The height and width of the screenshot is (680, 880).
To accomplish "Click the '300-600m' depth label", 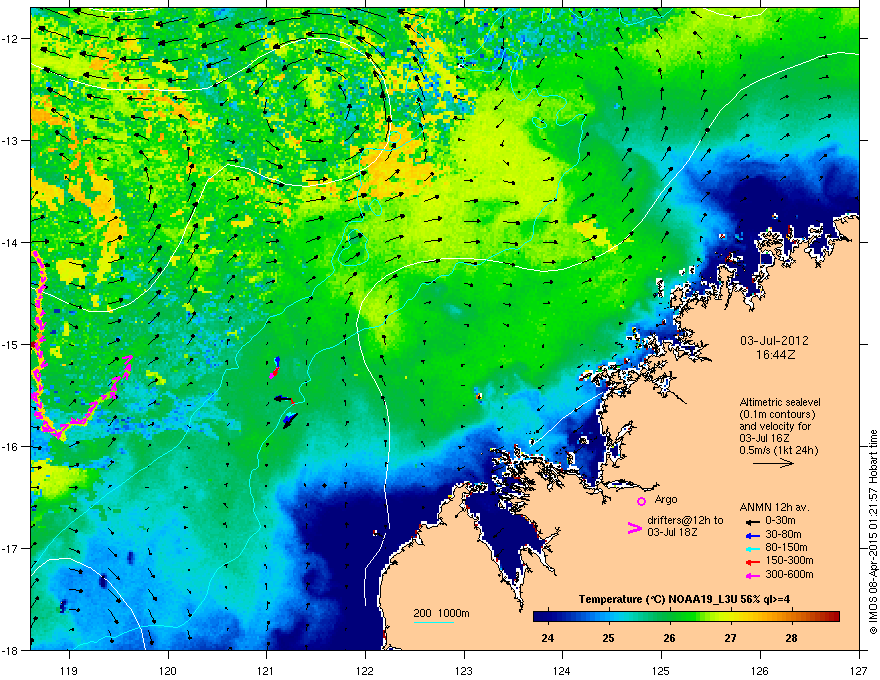I will pos(789,574).
